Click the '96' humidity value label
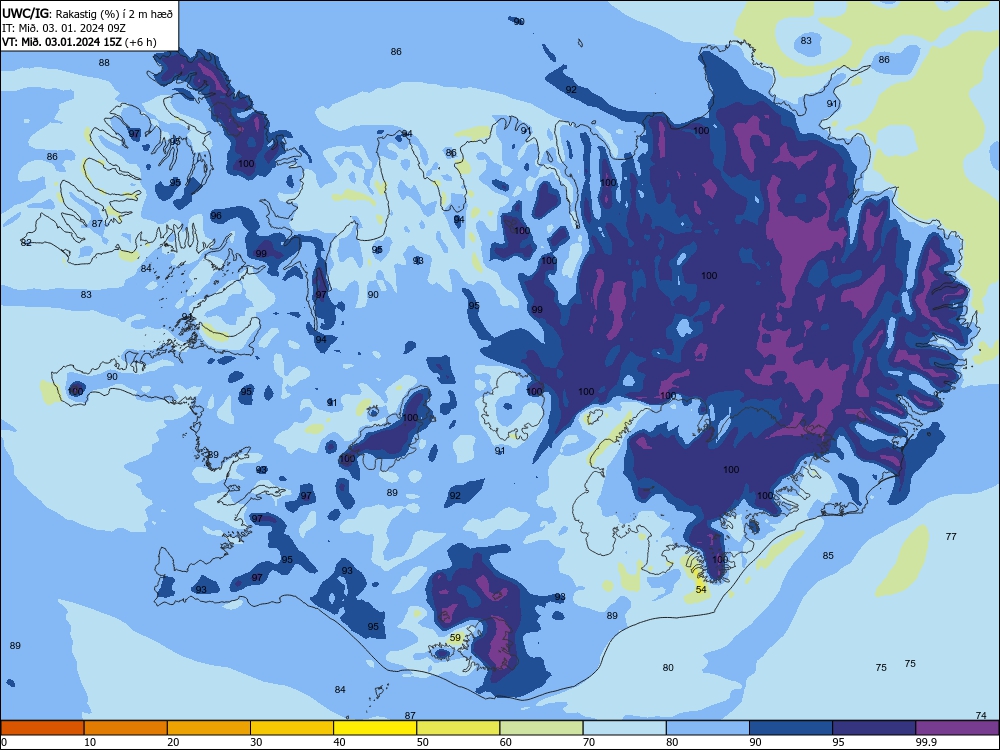The width and height of the screenshot is (1000, 750). click(x=216, y=216)
